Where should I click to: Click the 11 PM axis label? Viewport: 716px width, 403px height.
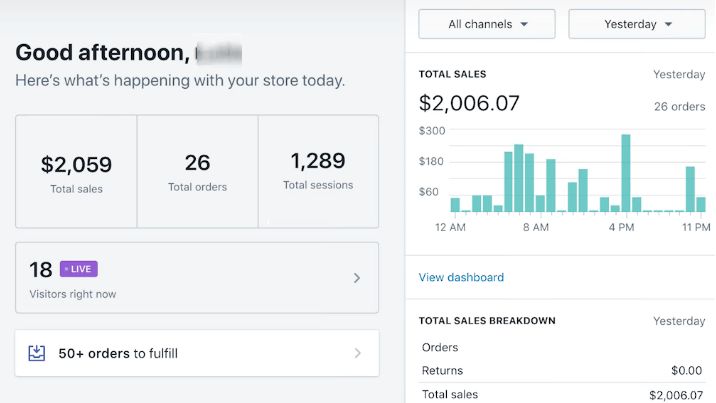coord(696,227)
